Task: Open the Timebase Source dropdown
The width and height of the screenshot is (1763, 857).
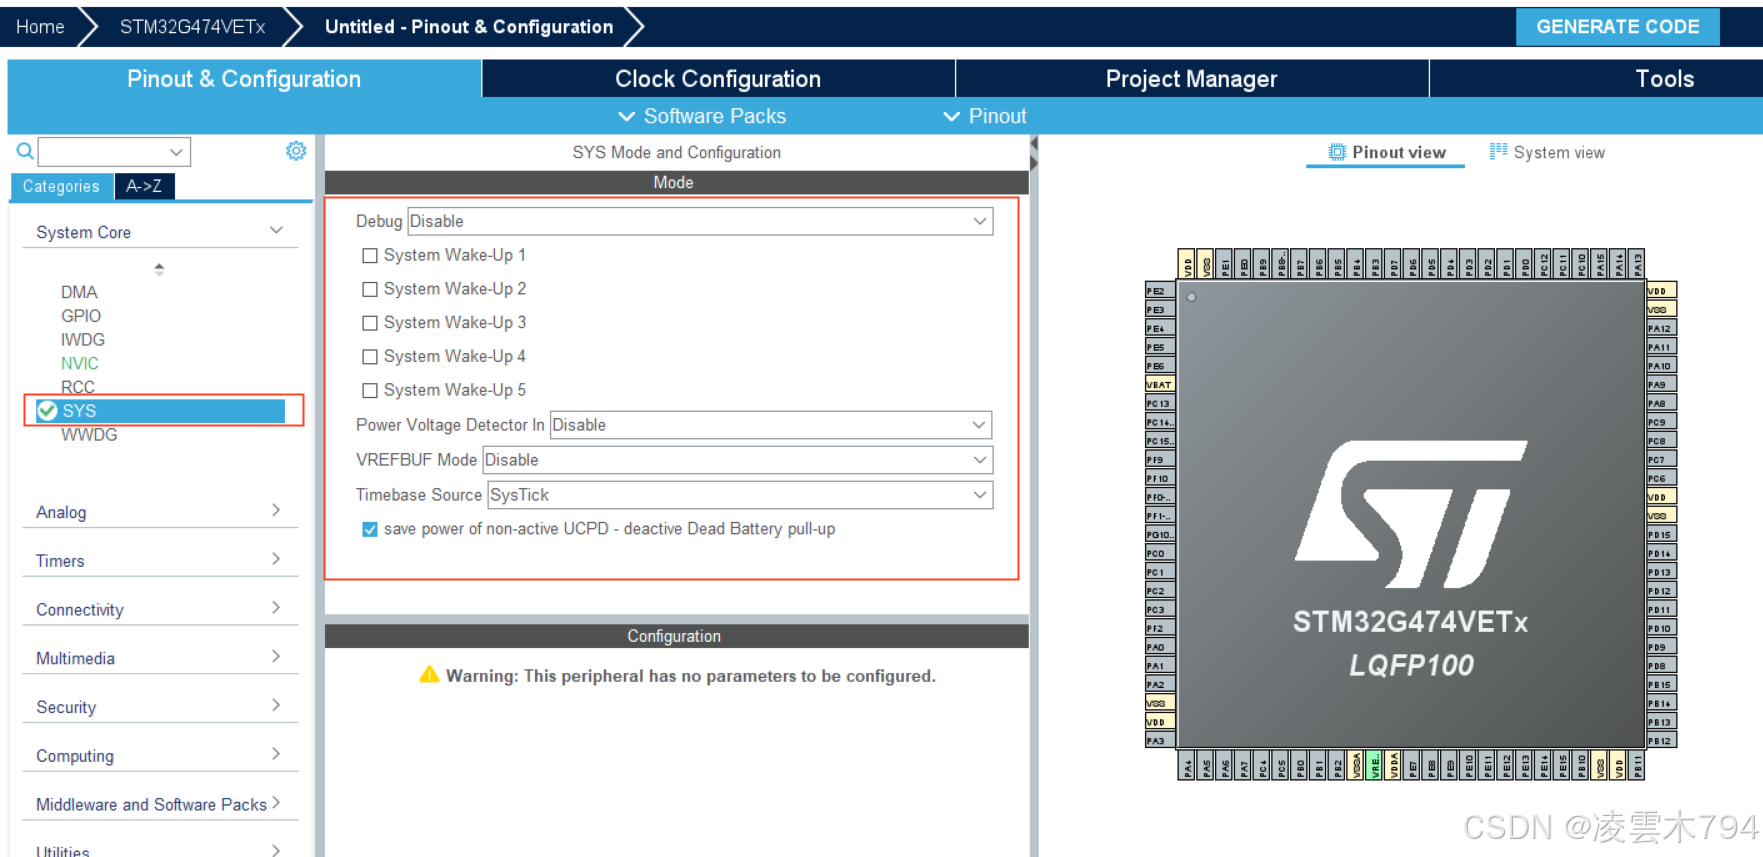Action: click(740, 495)
